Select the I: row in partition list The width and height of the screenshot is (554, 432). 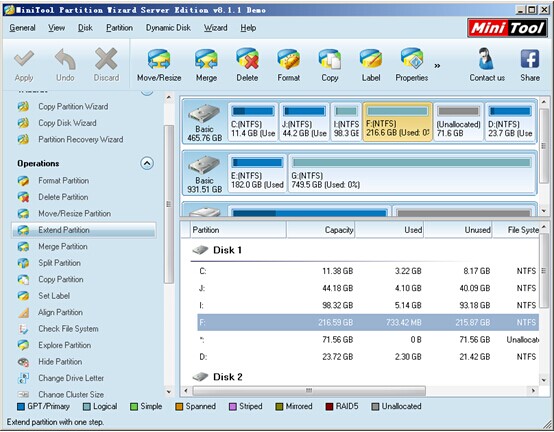click(368, 306)
